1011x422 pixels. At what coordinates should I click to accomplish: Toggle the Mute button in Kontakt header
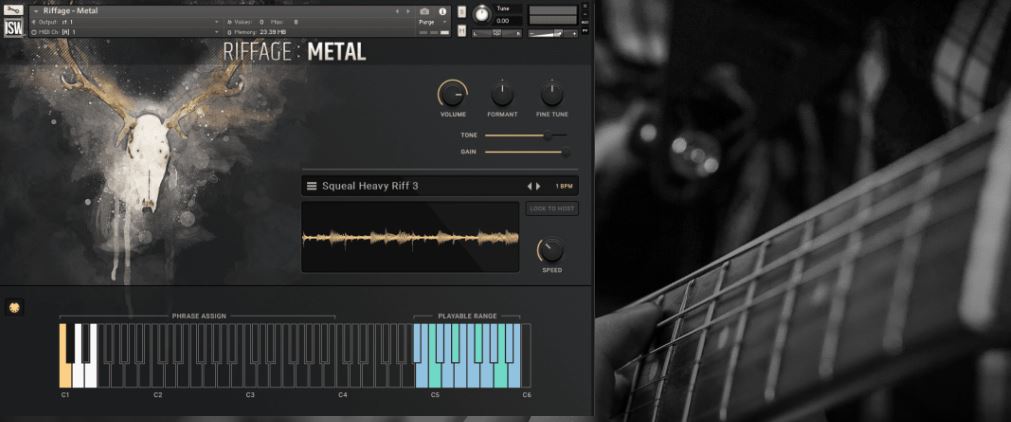pyautogui.click(x=462, y=30)
